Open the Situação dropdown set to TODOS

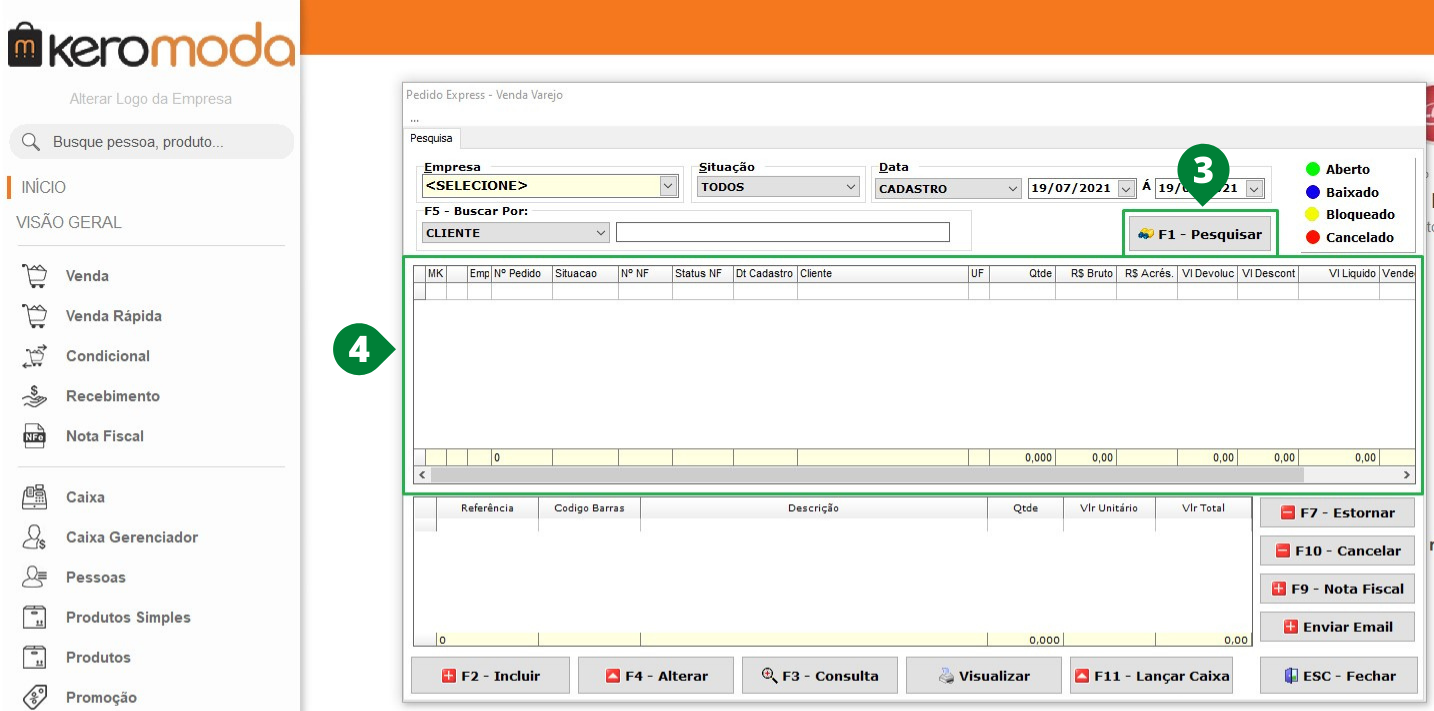pyautogui.click(x=779, y=186)
